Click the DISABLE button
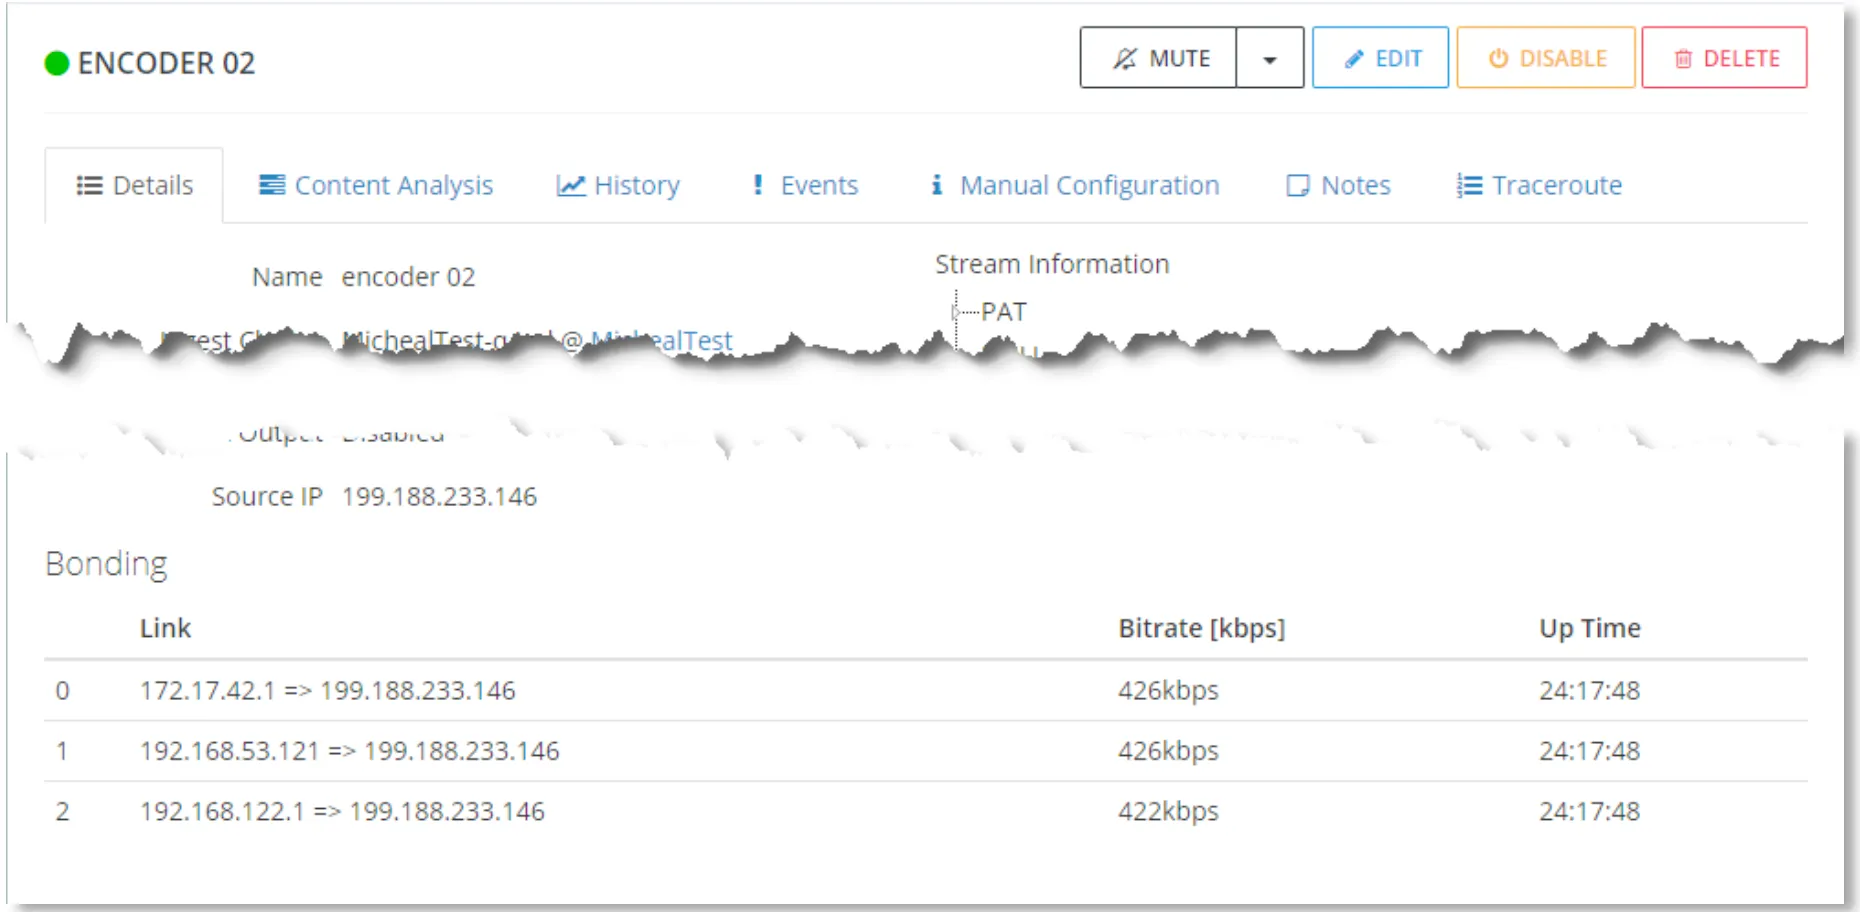Viewport: 1860px width, 912px height. (x=1546, y=58)
